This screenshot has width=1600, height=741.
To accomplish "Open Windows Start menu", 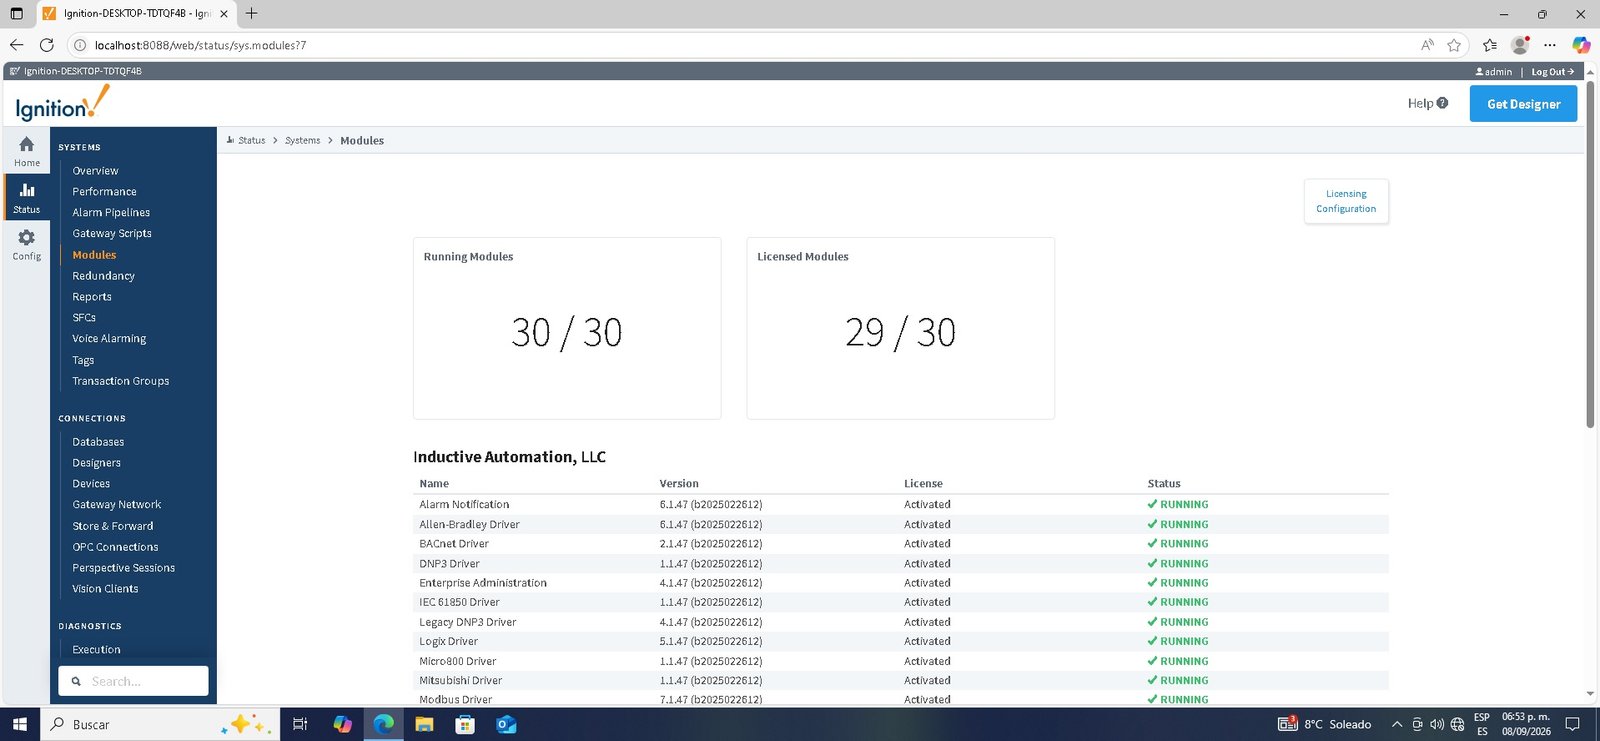I will click(x=19, y=724).
